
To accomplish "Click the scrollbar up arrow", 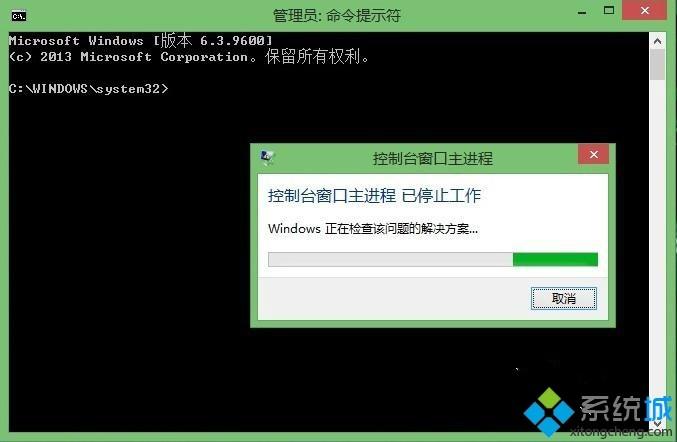I will (658, 41).
